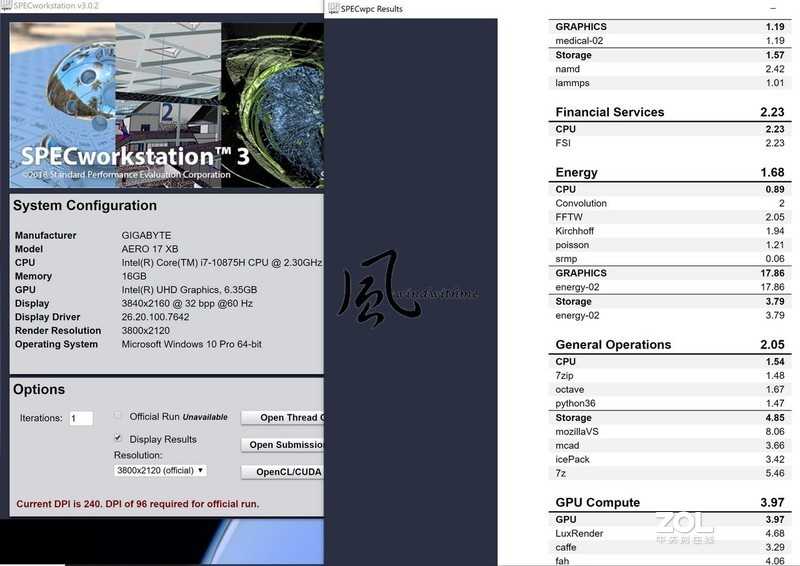The width and height of the screenshot is (800, 566).
Task: Click the 7z result row
Action: click(x=670, y=473)
